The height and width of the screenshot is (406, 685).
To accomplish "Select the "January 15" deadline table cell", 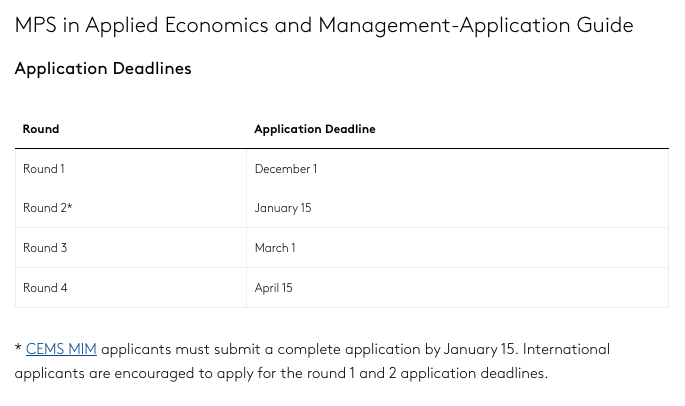I will (283, 208).
